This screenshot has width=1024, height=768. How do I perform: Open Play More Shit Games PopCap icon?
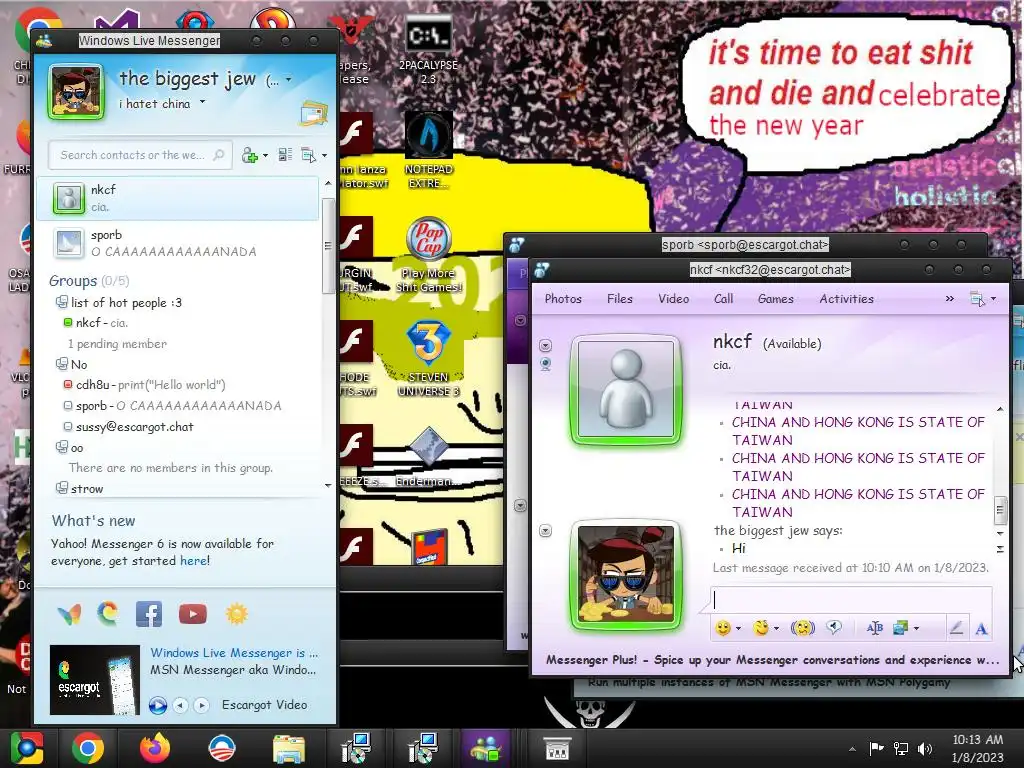(x=428, y=254)
